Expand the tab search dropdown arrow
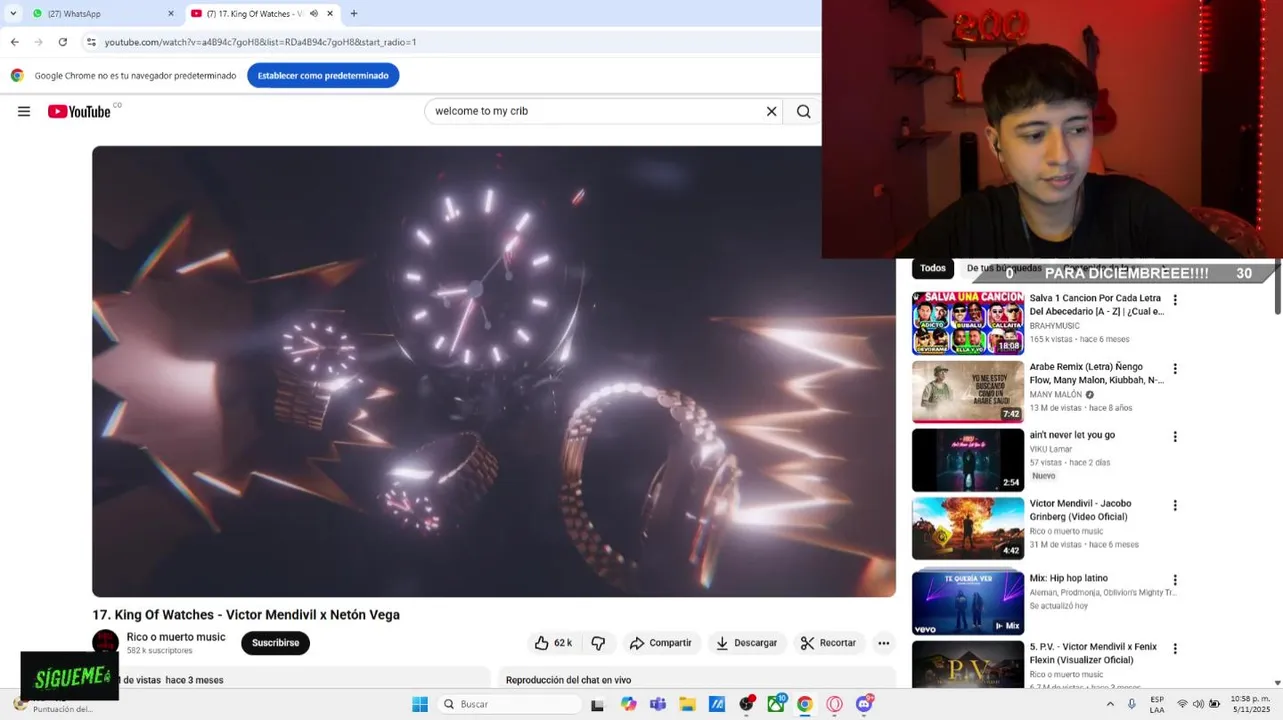The height and width of the screenshot is (720, 1283). [x=13, y=14]
